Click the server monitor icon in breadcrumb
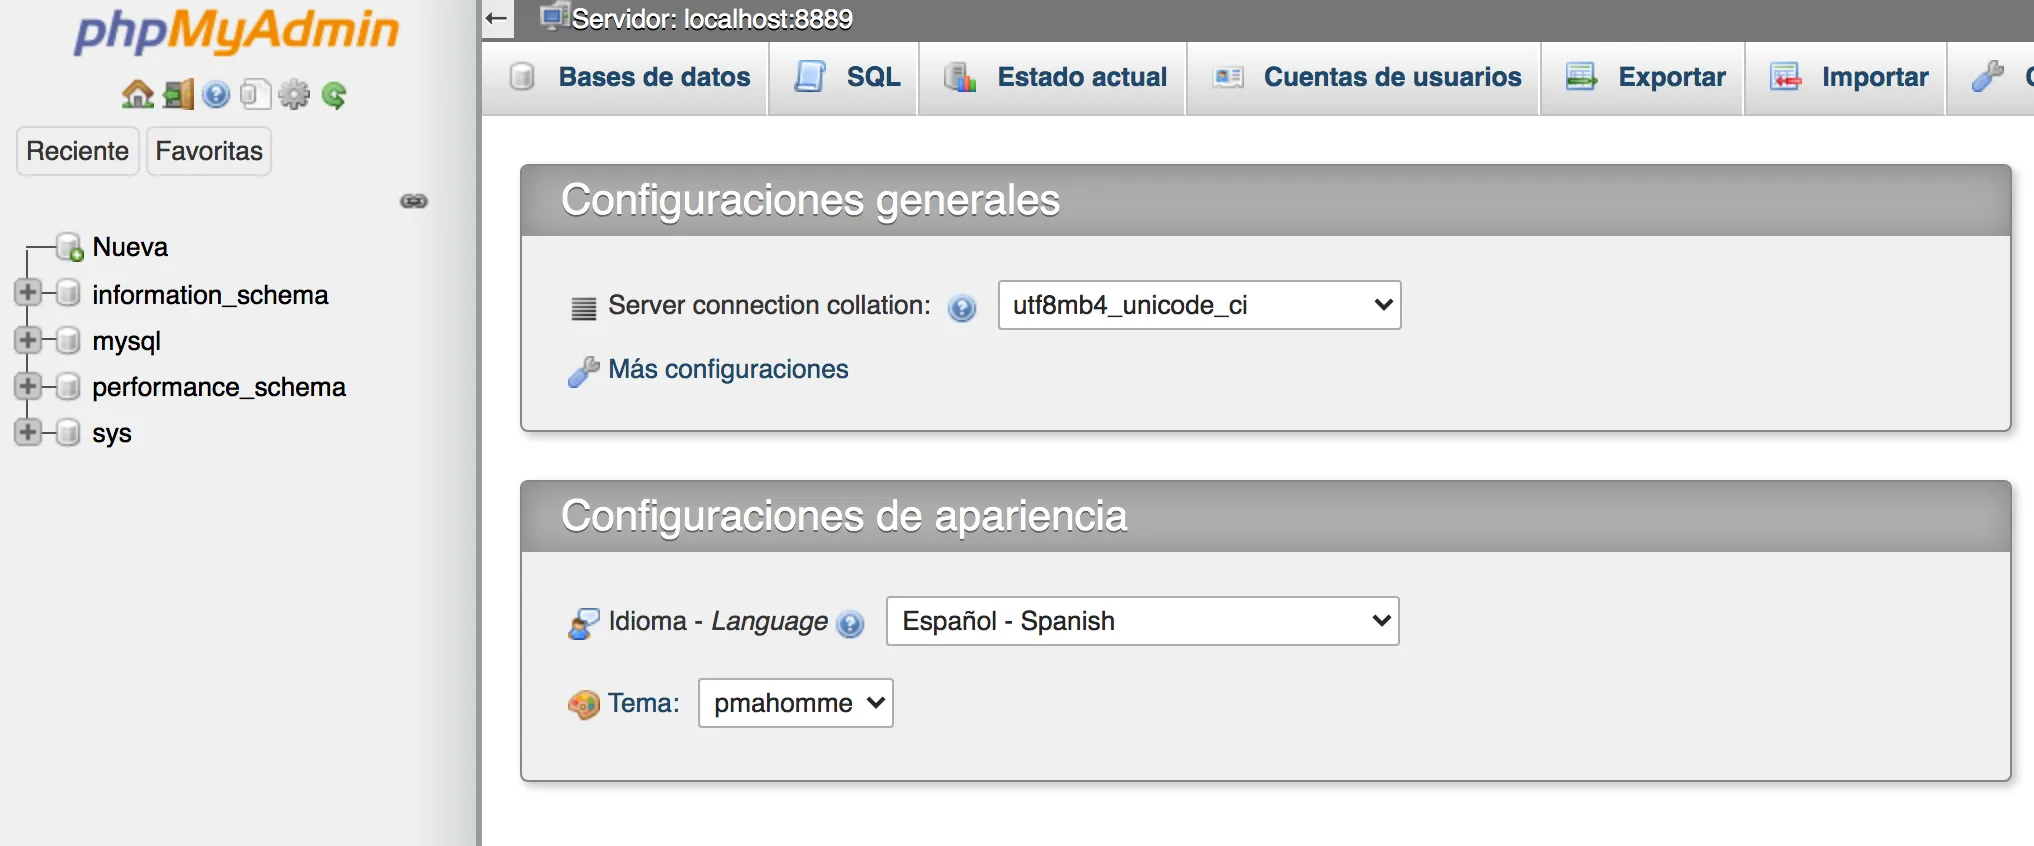This screenshot has height=846, width=2034. pyautogui.click(x=554, y=17)
